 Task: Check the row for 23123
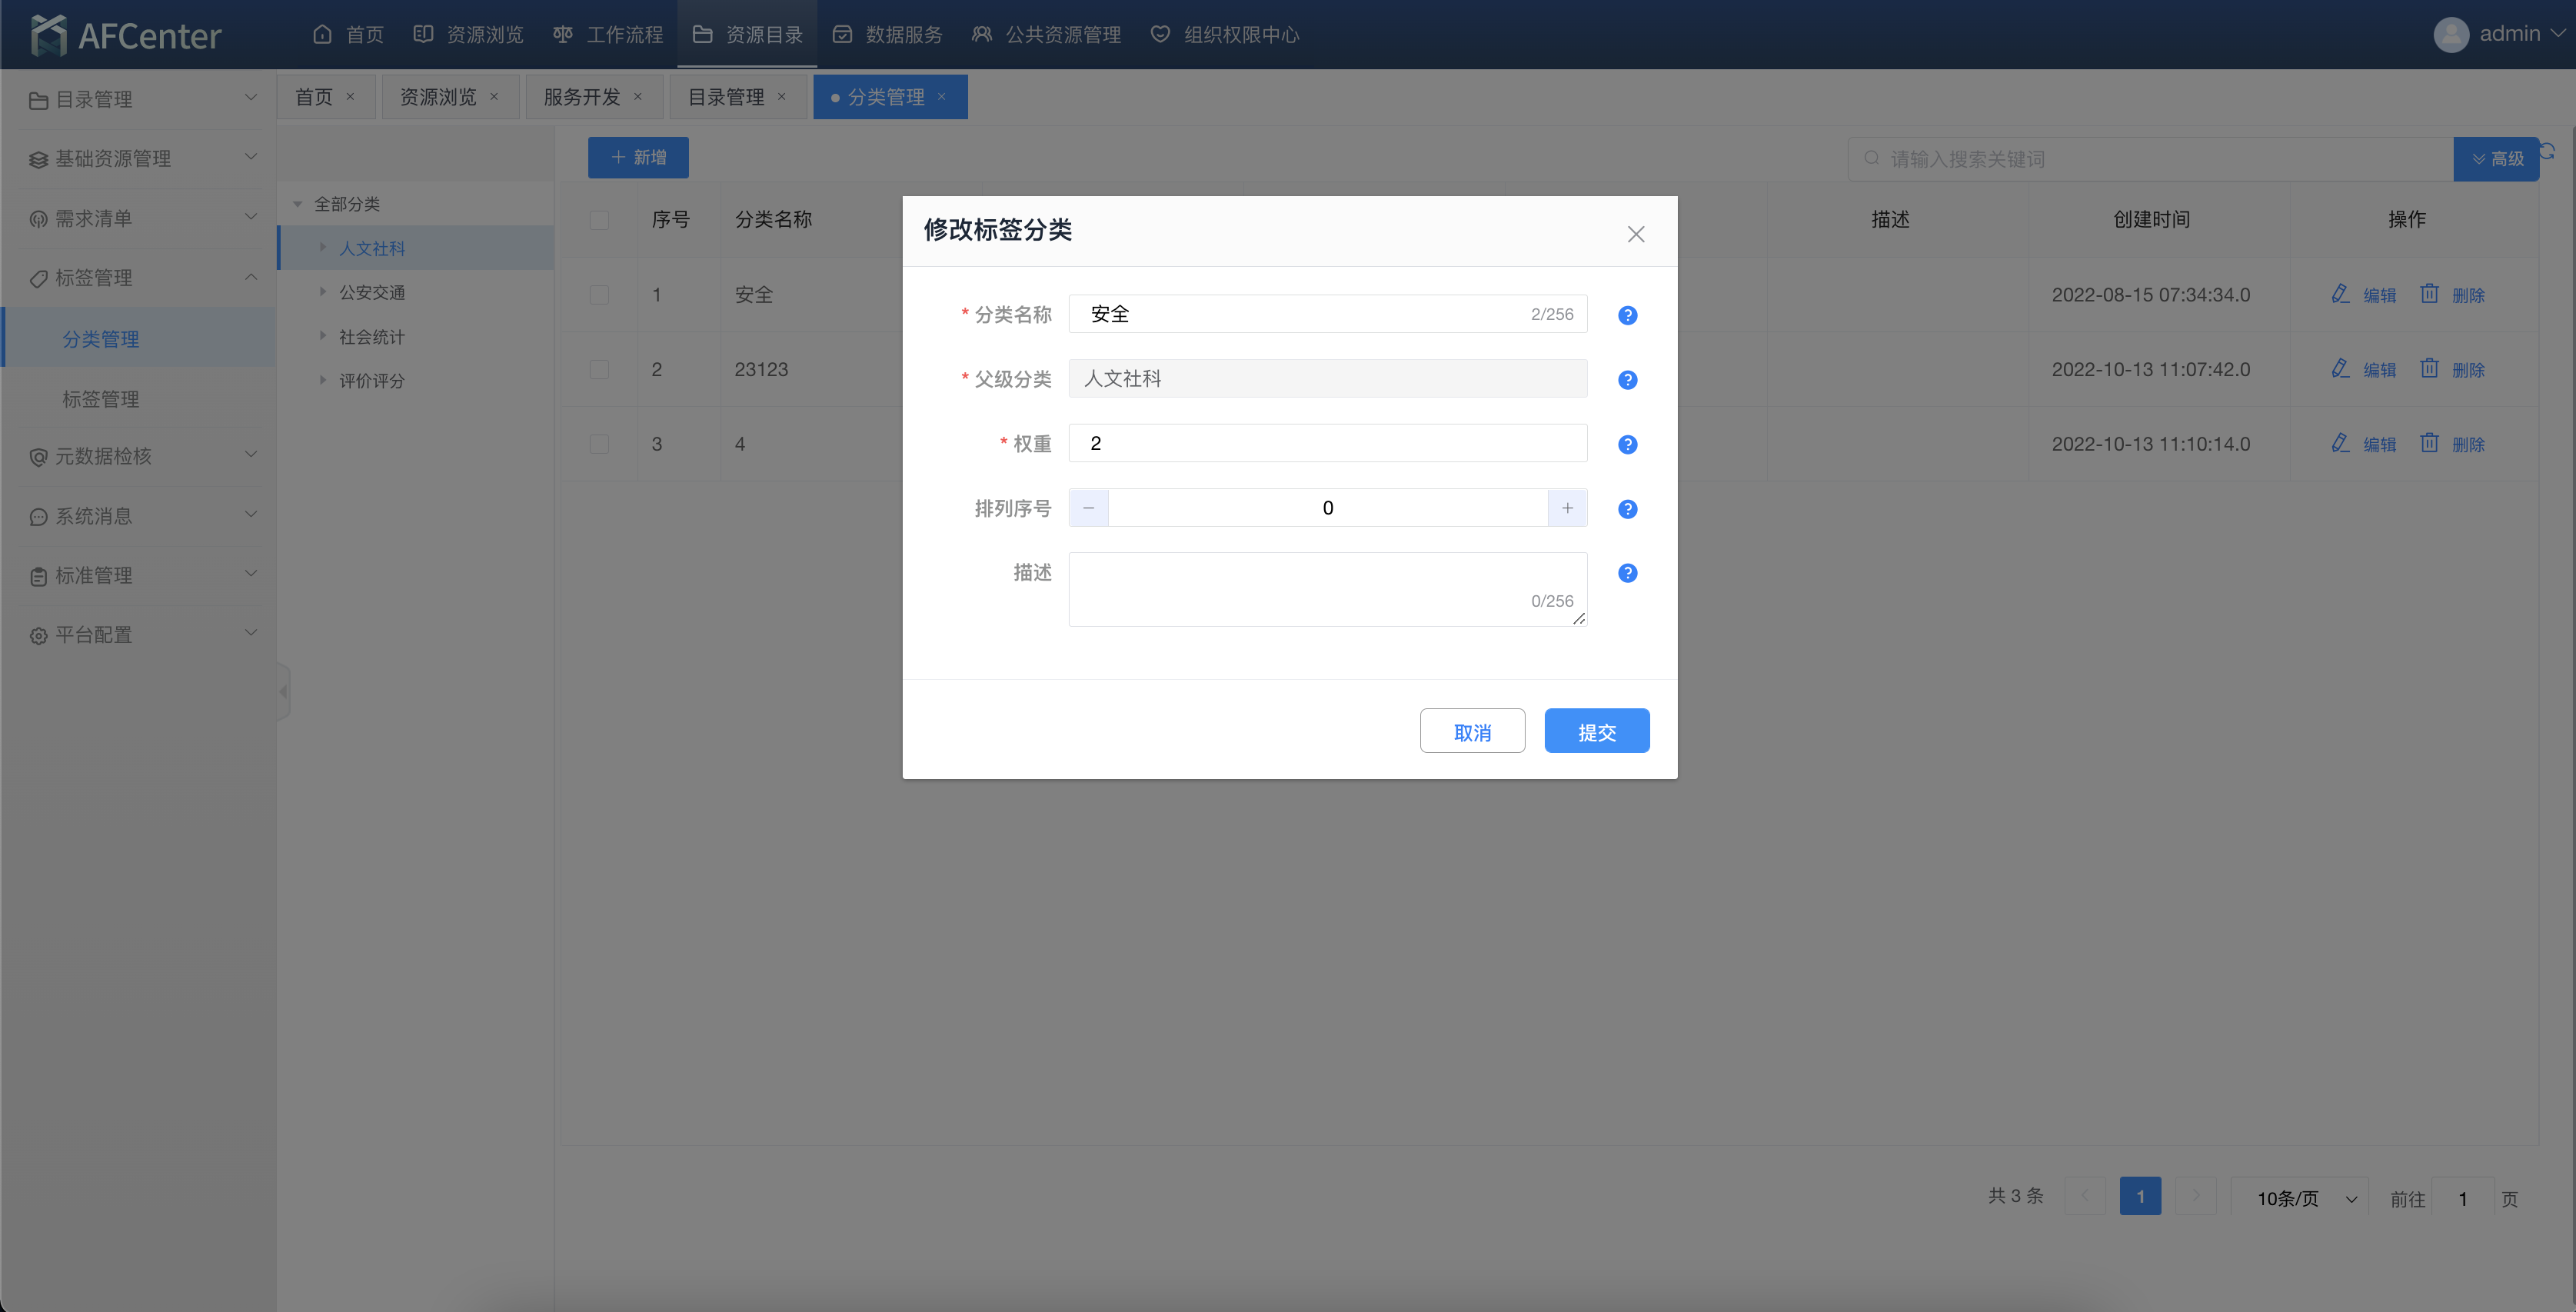tap(599, 369)
